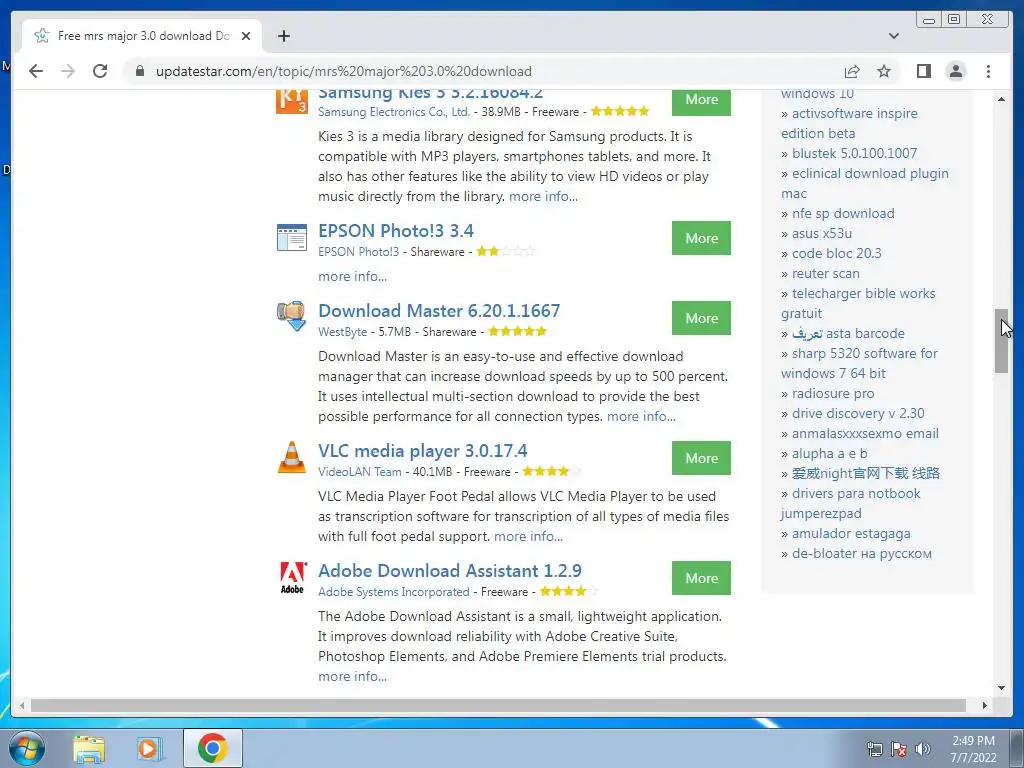Open the VideoLAN Team publisher link
The height and width of the screenshot is (768, 1024).
pyautogui.click(x=359, y=472)
